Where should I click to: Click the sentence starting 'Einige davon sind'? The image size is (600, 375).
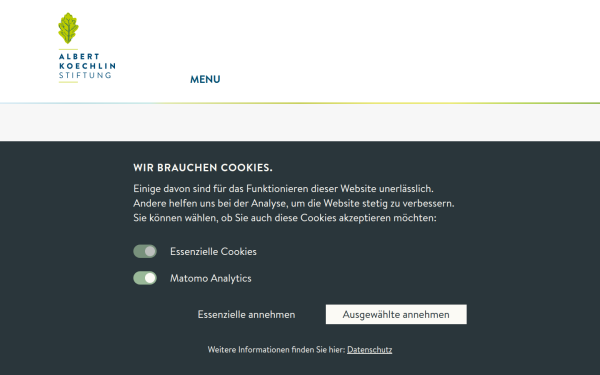click(x=283, y=189)
